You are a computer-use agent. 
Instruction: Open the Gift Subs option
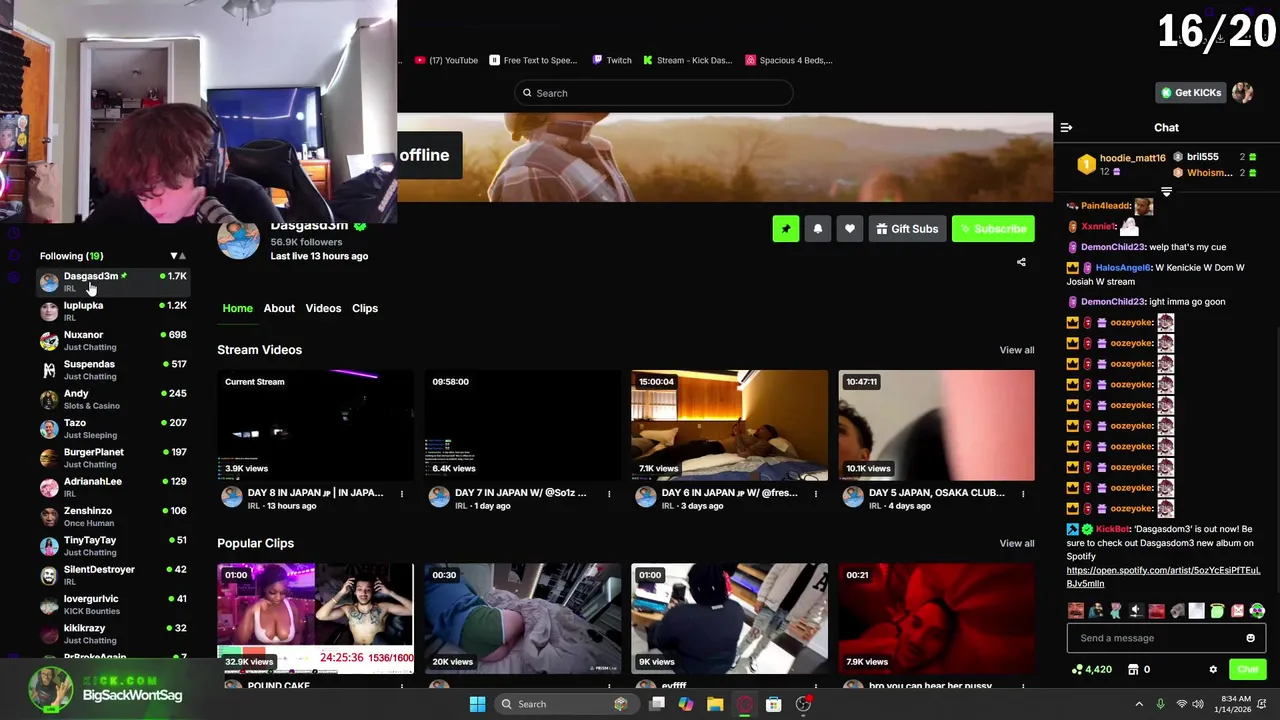point(907,229)
